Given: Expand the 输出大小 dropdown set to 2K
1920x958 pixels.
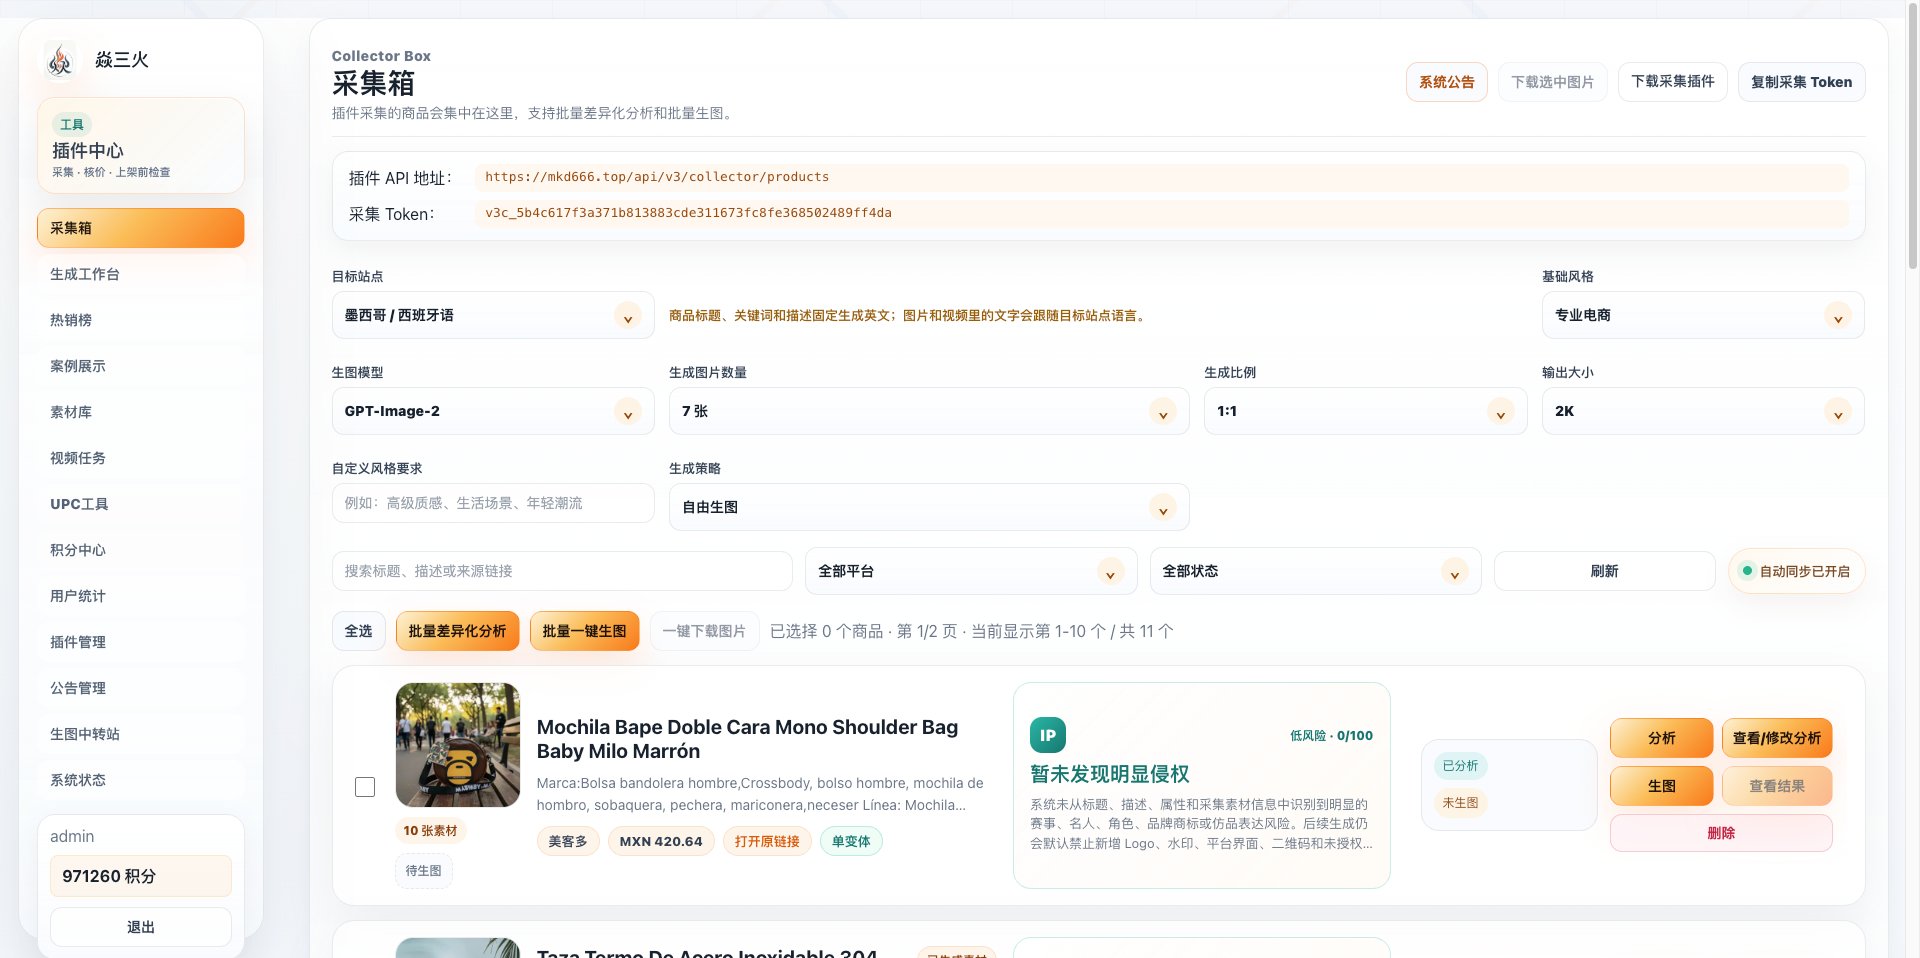Looking at the screenshot, I should pos(1703,411).
